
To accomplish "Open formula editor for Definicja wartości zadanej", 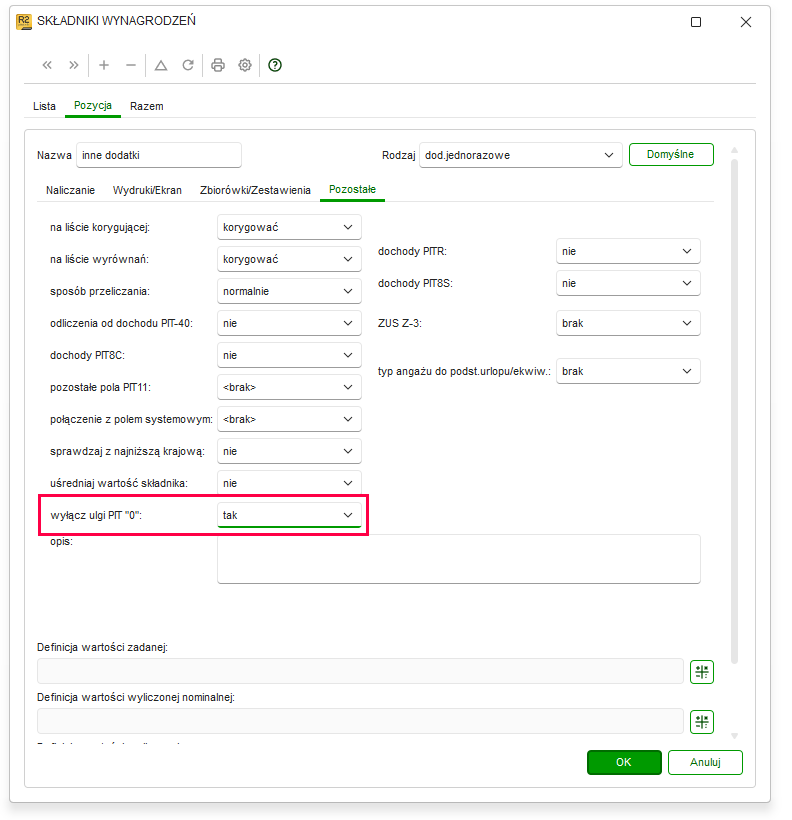I will click(x=702, y=671).
